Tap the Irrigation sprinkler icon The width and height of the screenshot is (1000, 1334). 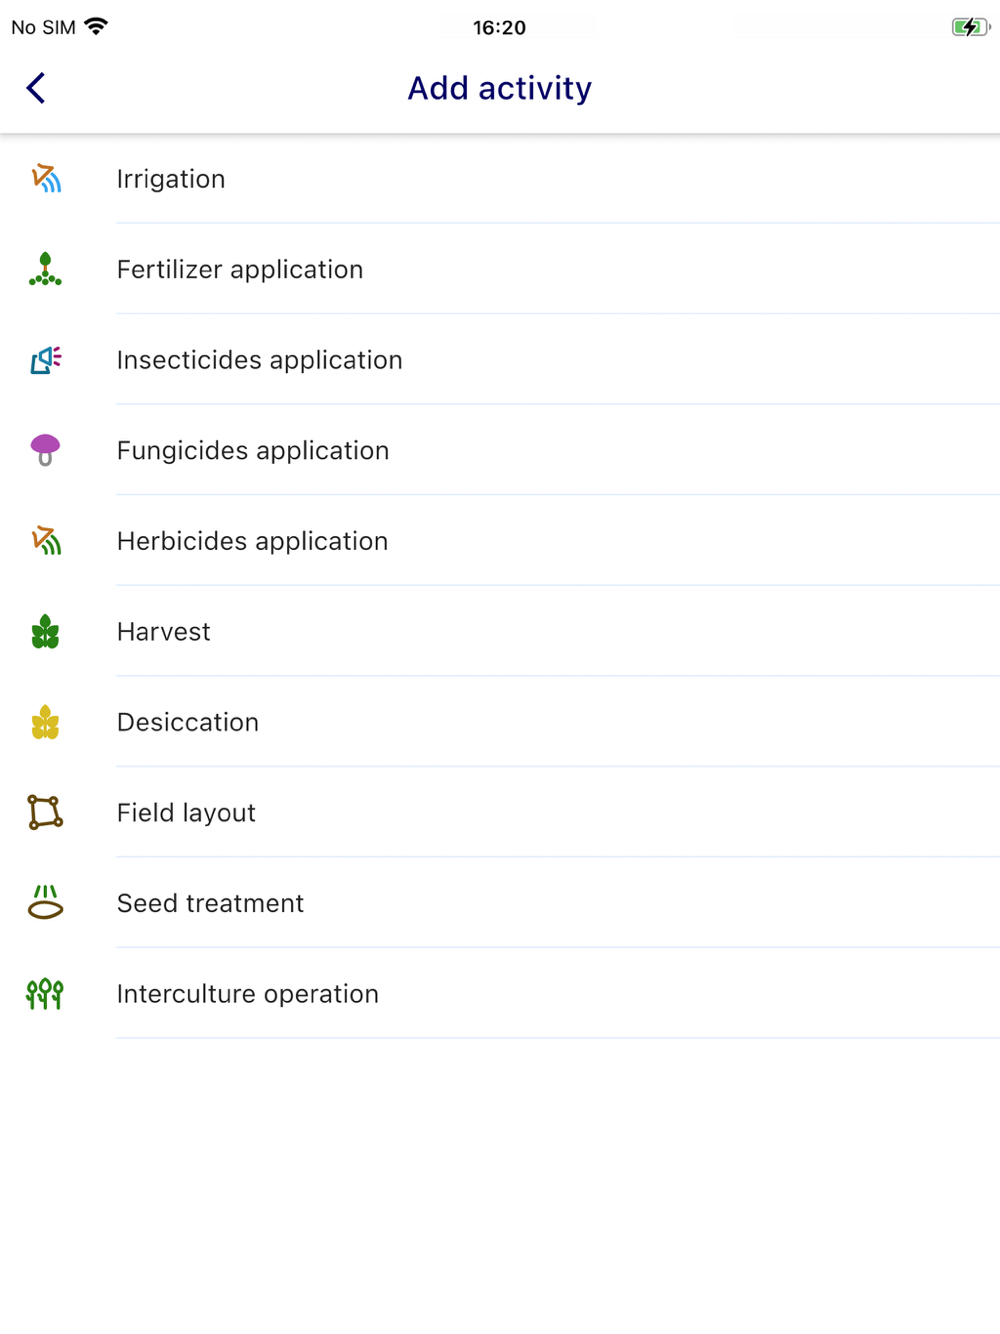(x=46, y=179)
